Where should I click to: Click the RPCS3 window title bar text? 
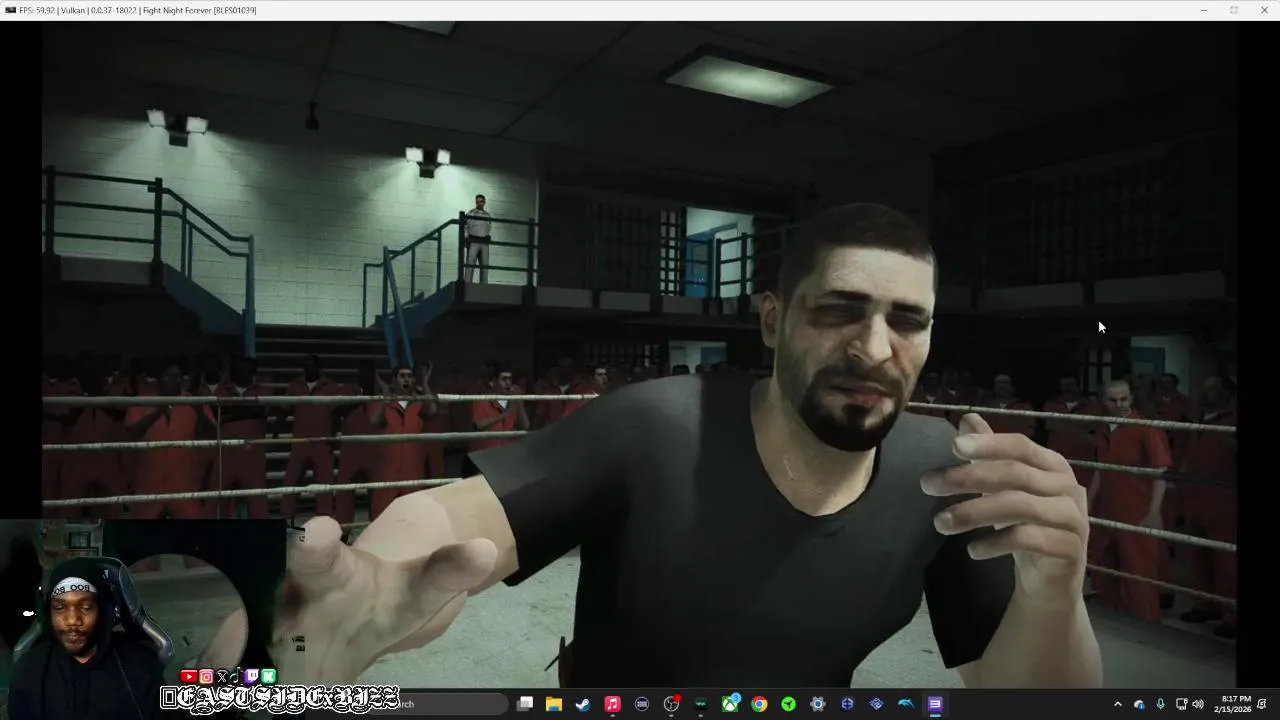coord(137,10)
